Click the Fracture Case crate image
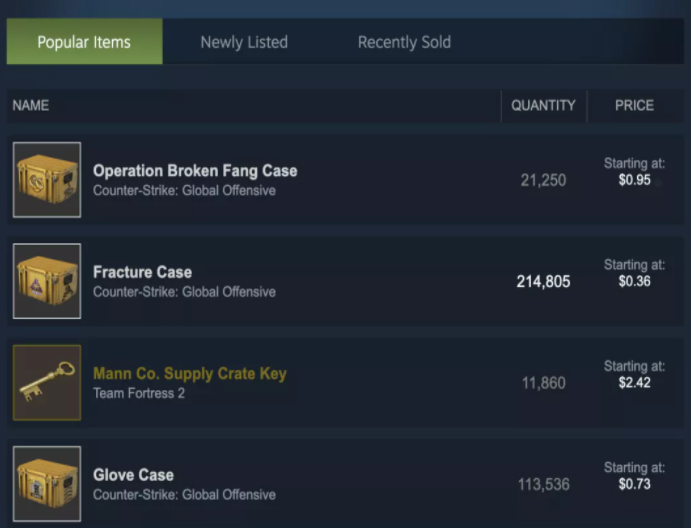Screen dimensions: 691x528 pos(47,281)
